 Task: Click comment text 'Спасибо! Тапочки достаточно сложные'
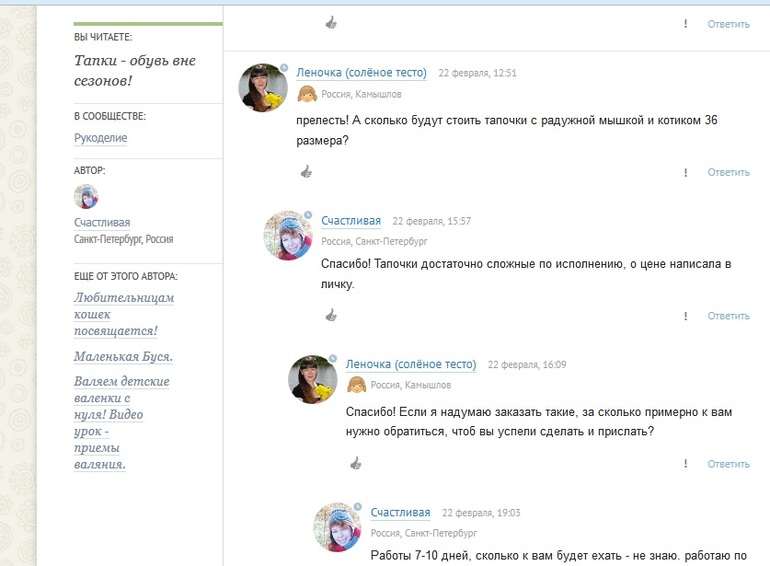(x=526, y=274)
